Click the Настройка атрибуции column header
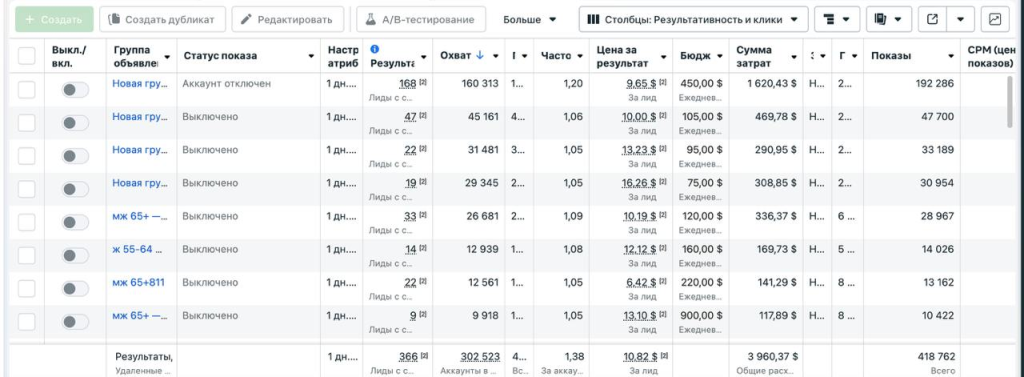Viewport: 1024px width, 377px height. 343,56
